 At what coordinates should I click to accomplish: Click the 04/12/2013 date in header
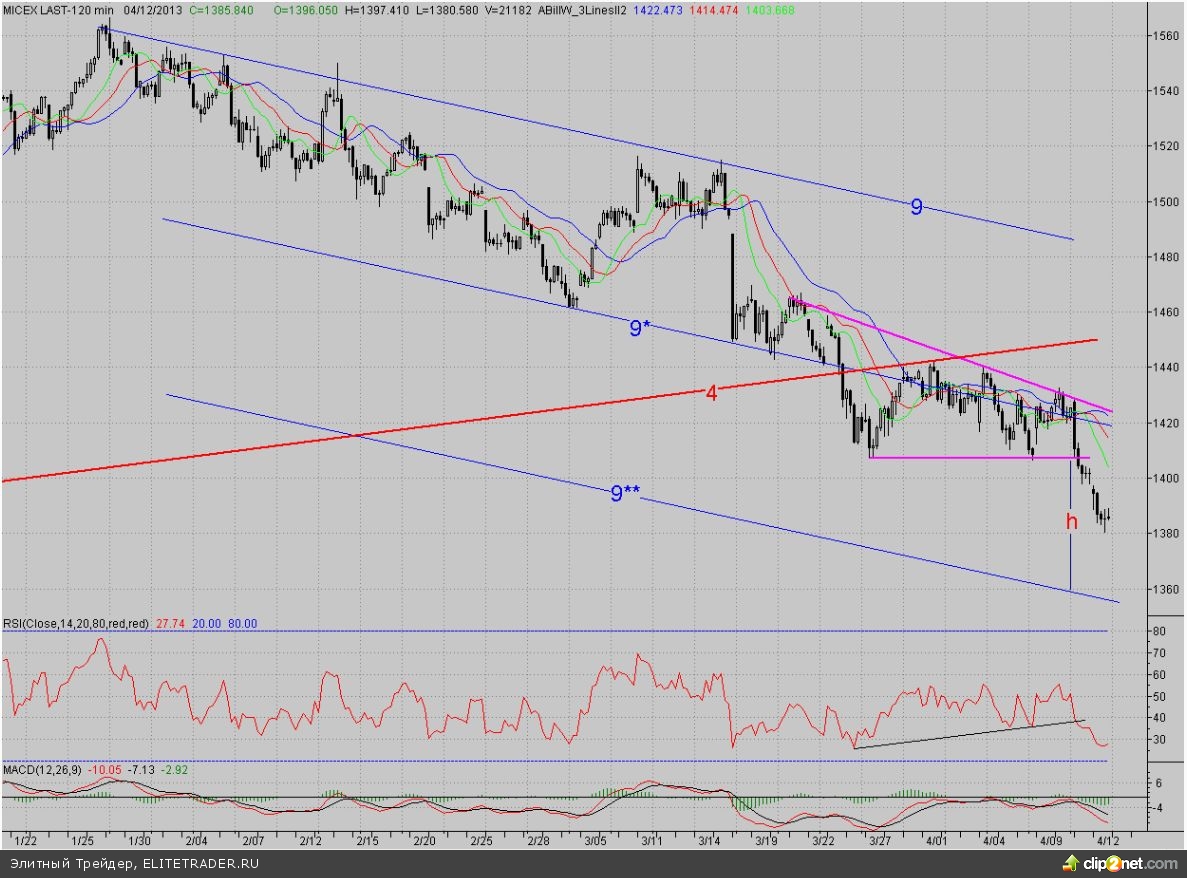153,8
